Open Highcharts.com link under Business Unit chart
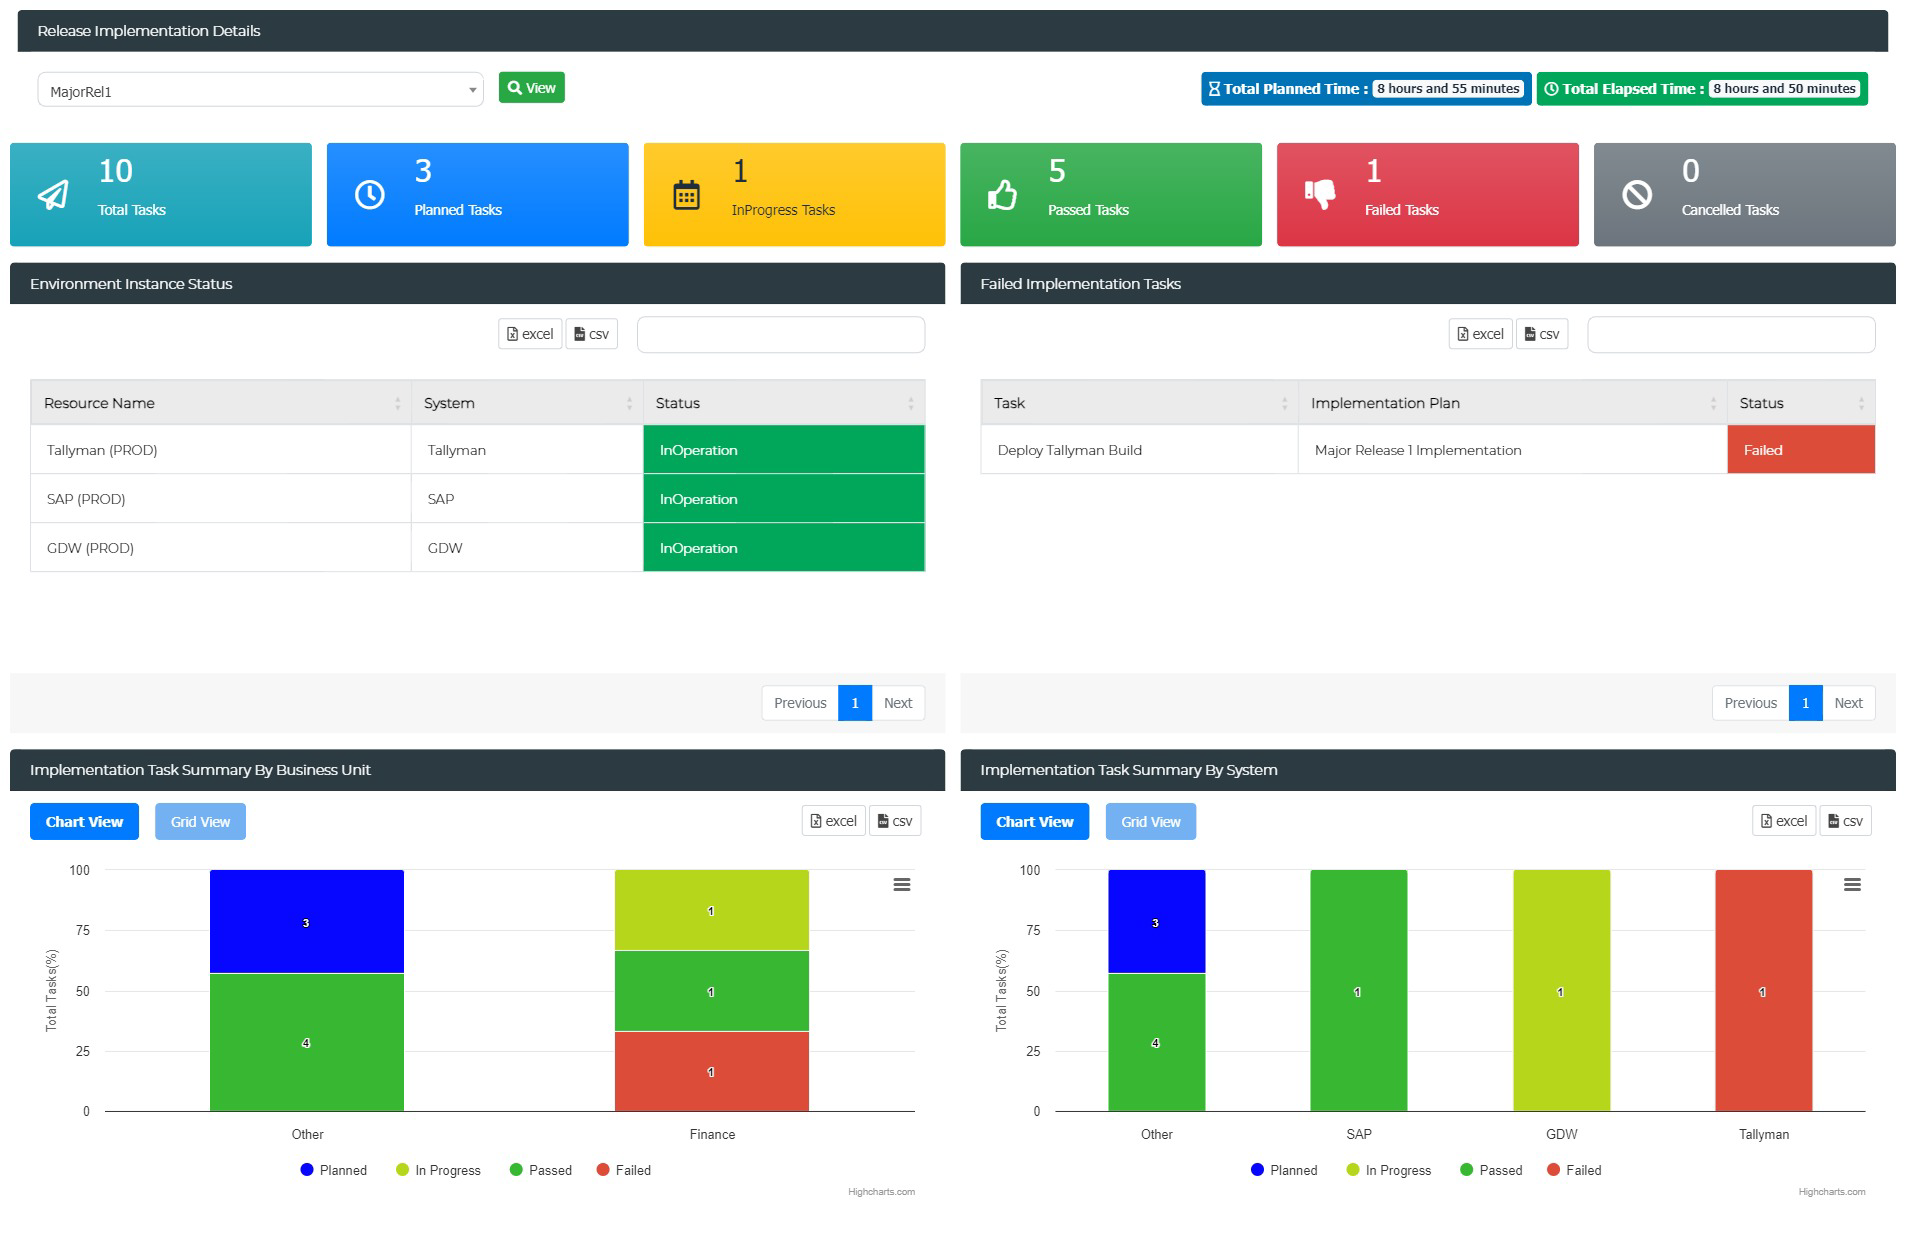 tap(881, 1192)
